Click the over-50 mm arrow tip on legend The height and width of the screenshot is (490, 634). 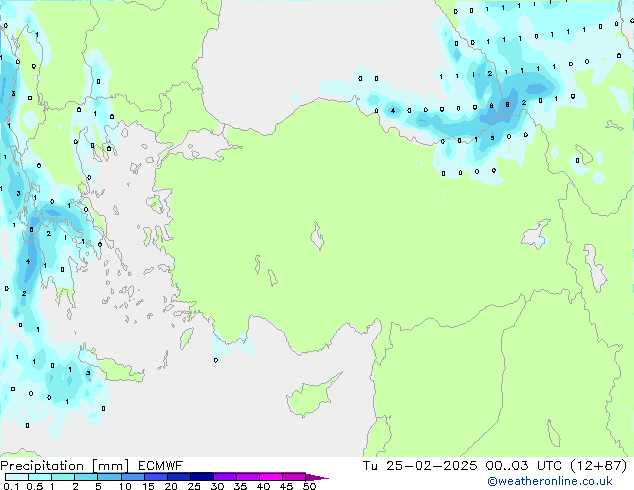coord(317,477)
